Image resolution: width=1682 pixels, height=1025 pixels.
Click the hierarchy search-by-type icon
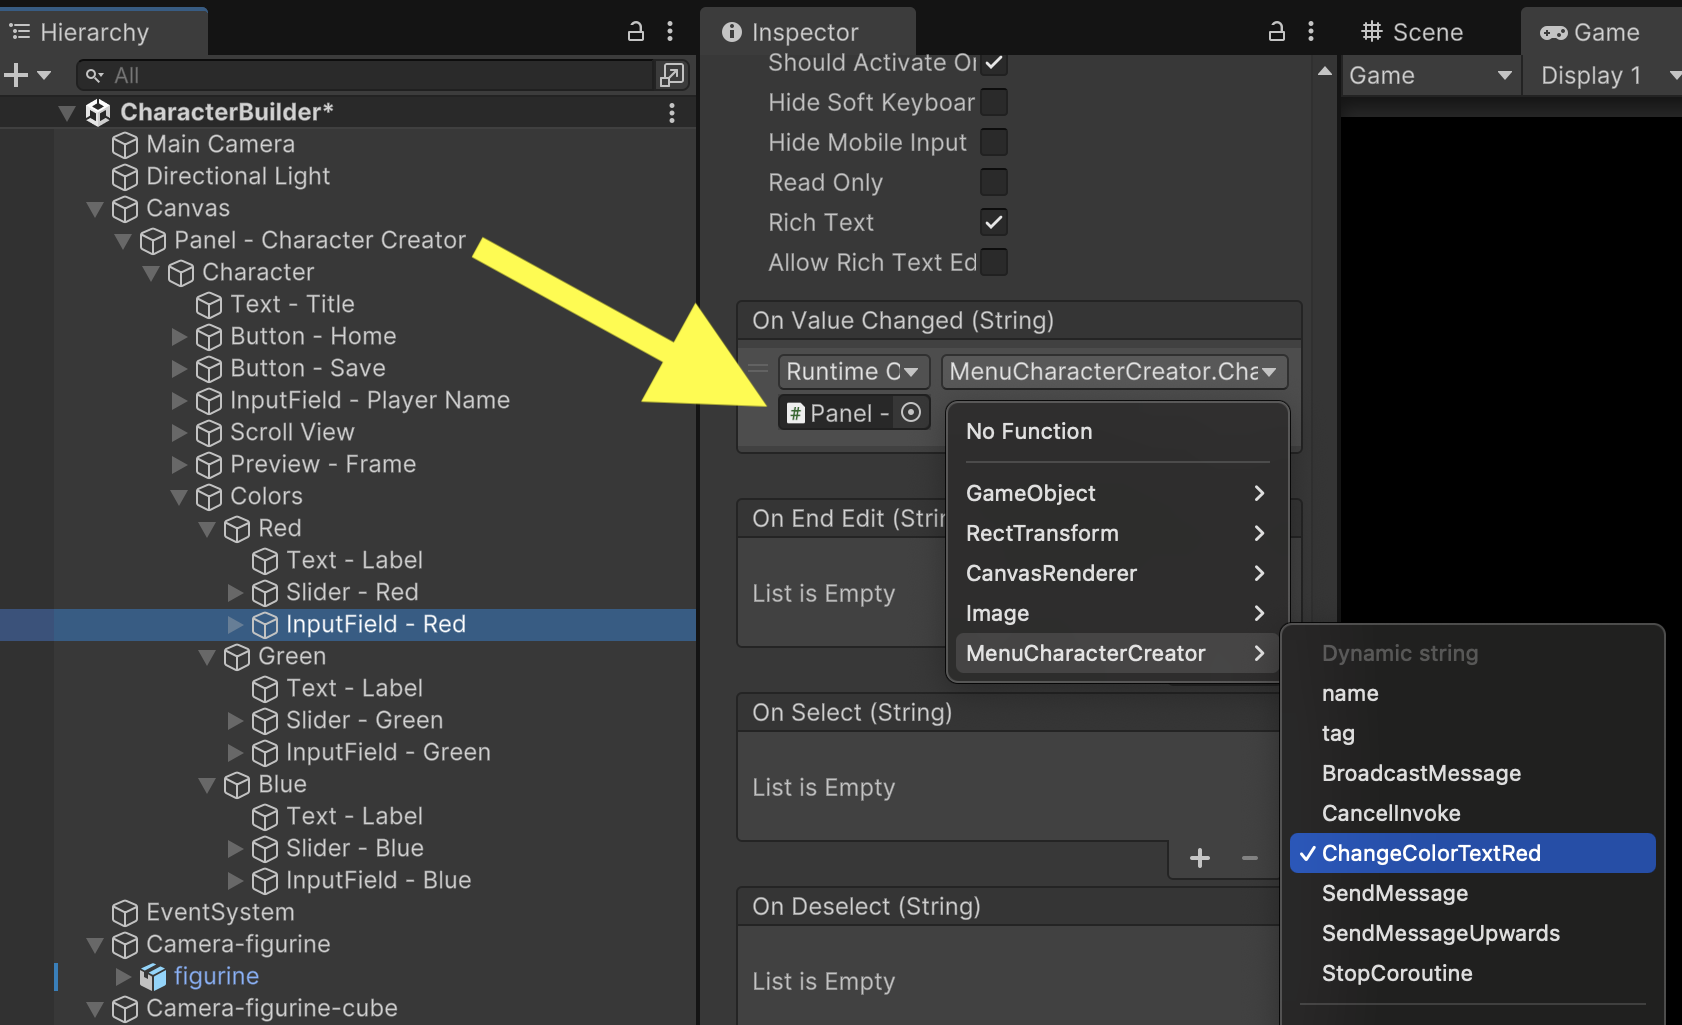[671, 75]
